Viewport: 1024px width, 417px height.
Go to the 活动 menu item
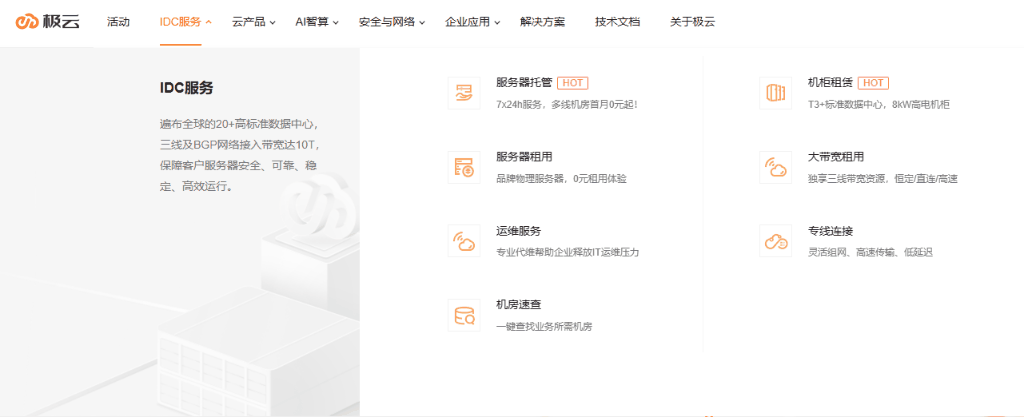point(118,22)
